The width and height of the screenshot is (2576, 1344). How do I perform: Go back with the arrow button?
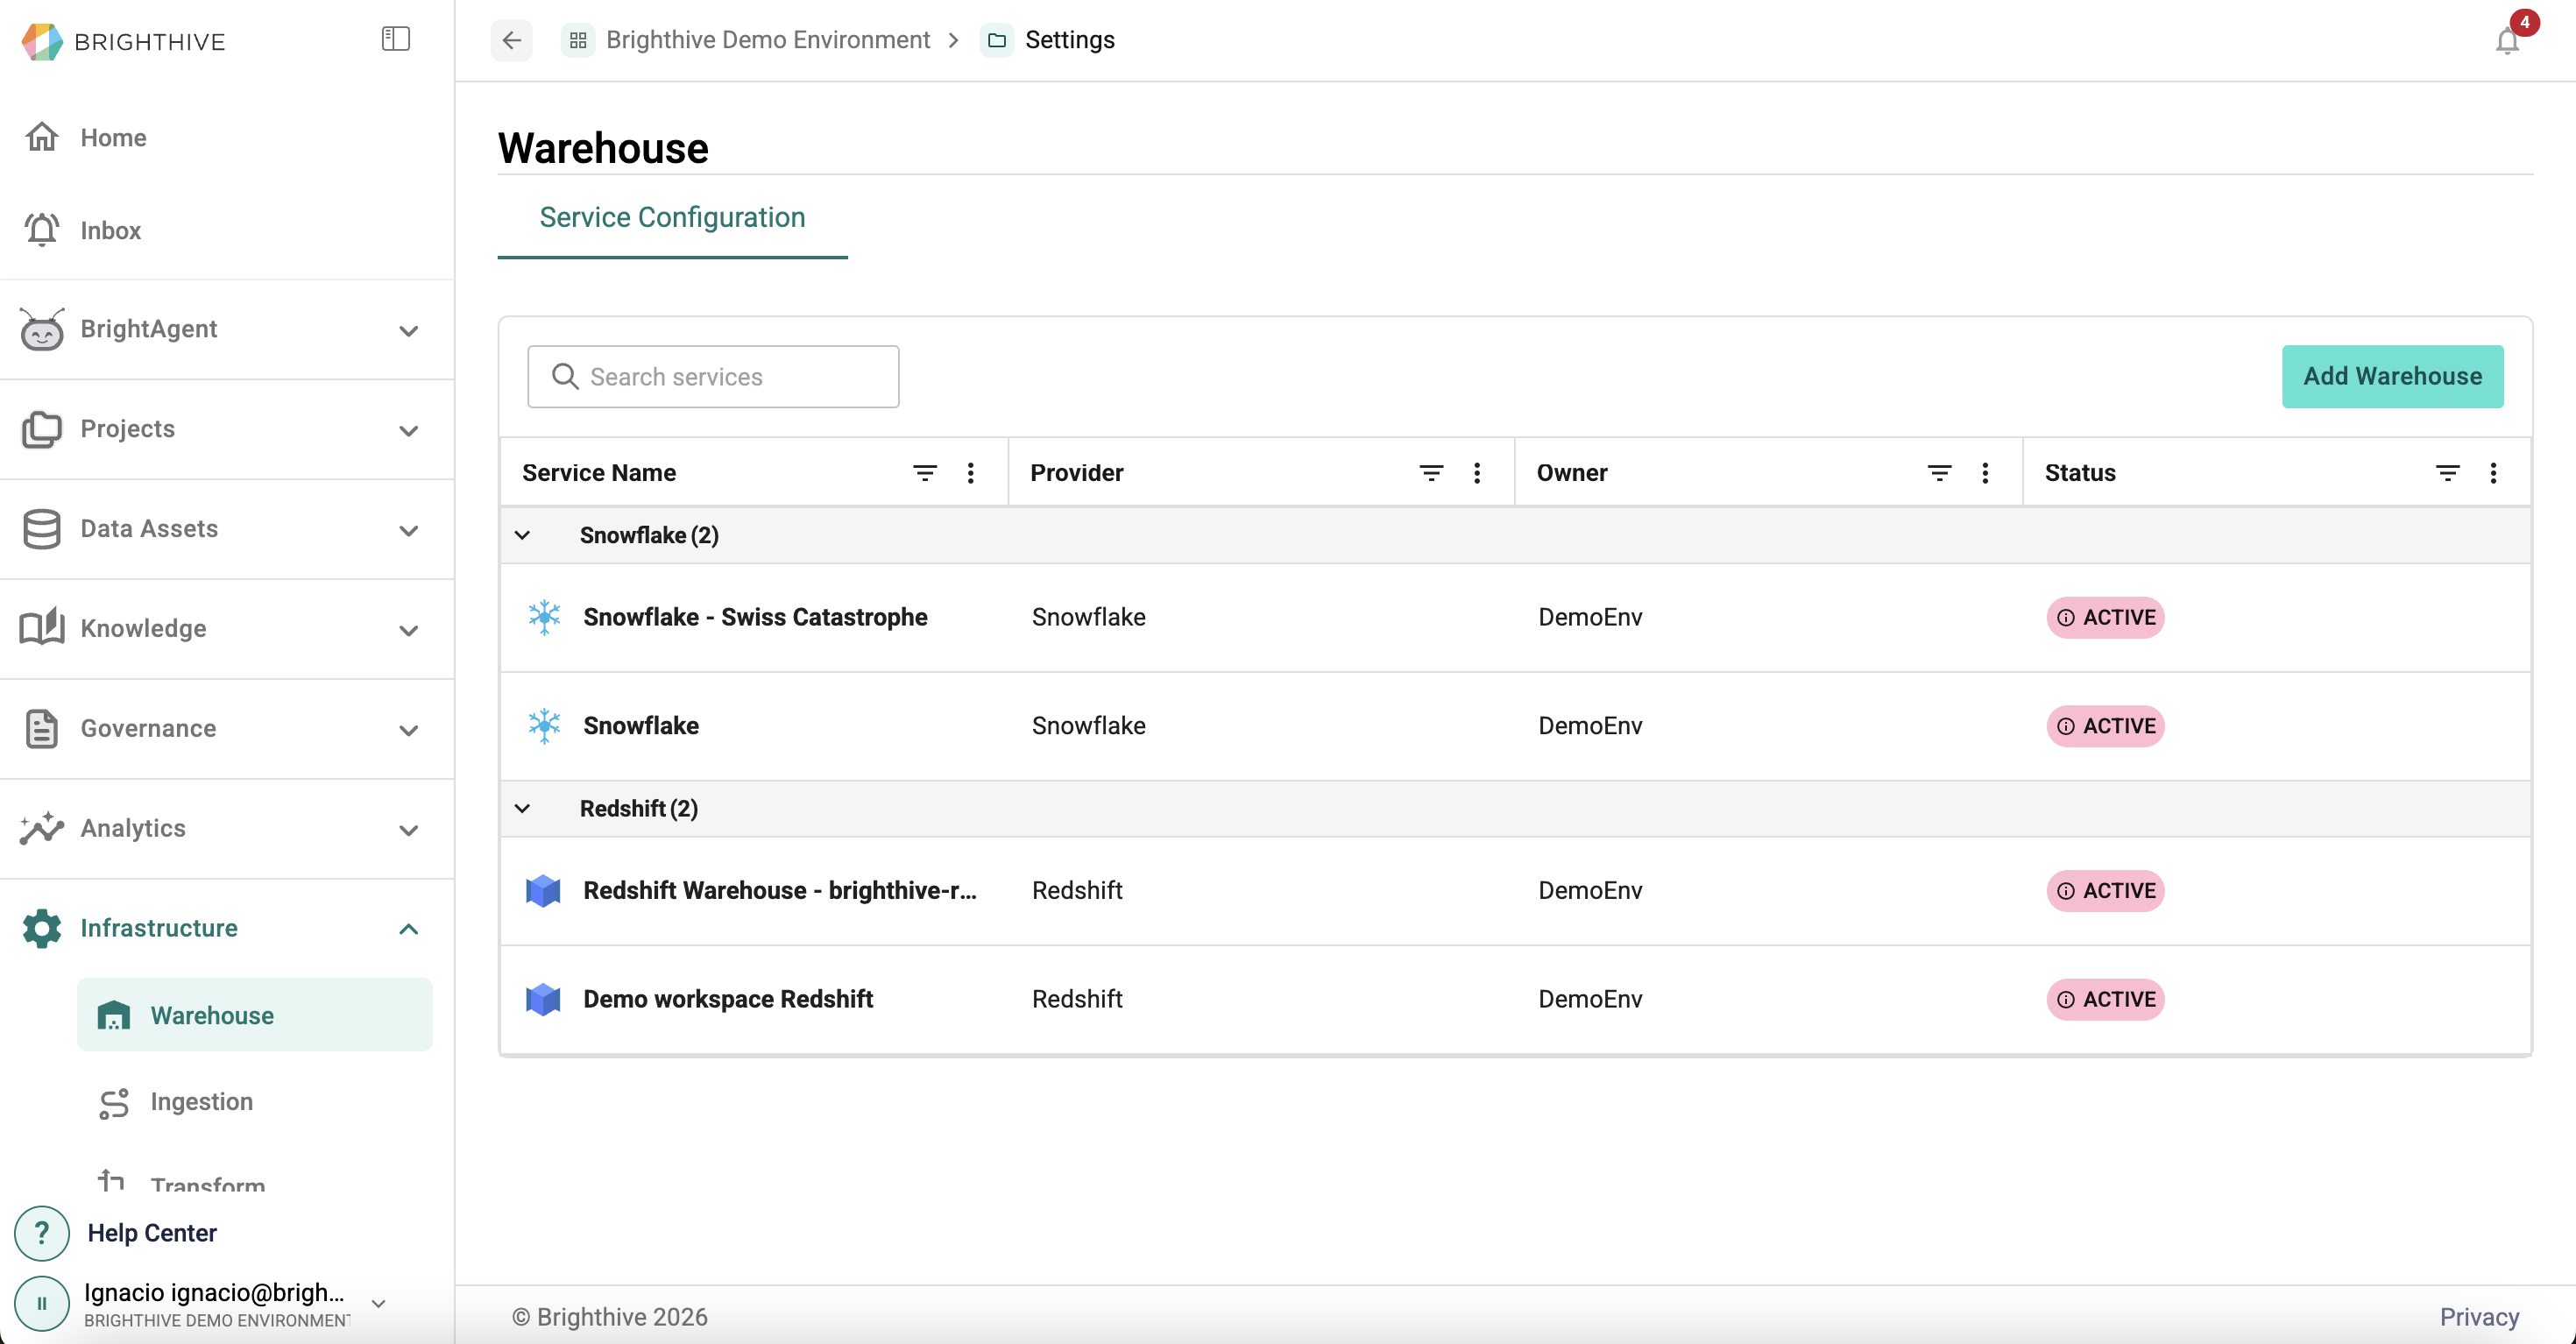click(x=512, y=40)
